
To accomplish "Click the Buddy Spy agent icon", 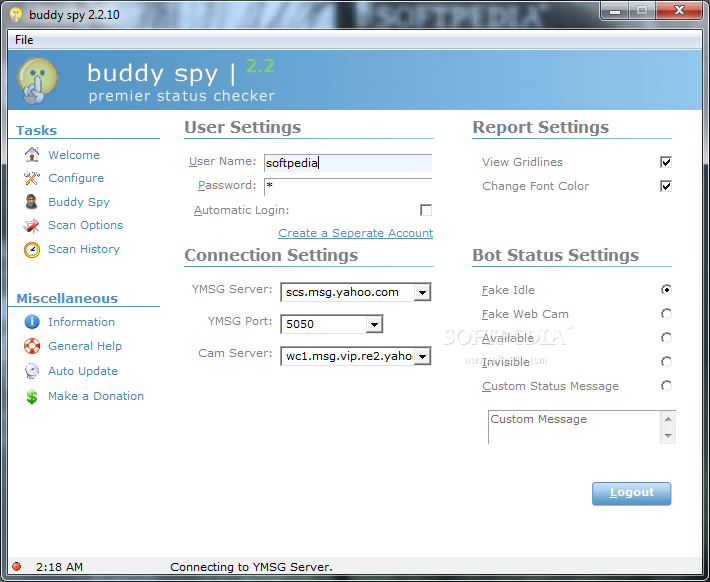I will tap(32, 202).
